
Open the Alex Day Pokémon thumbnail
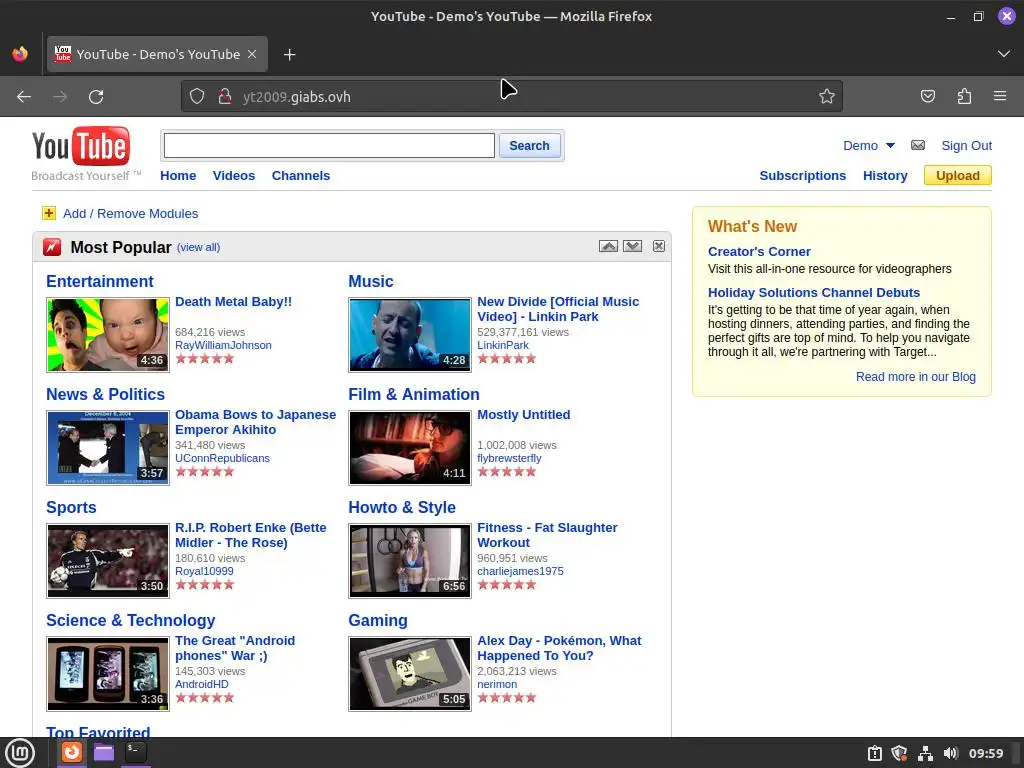click(410, 674)
